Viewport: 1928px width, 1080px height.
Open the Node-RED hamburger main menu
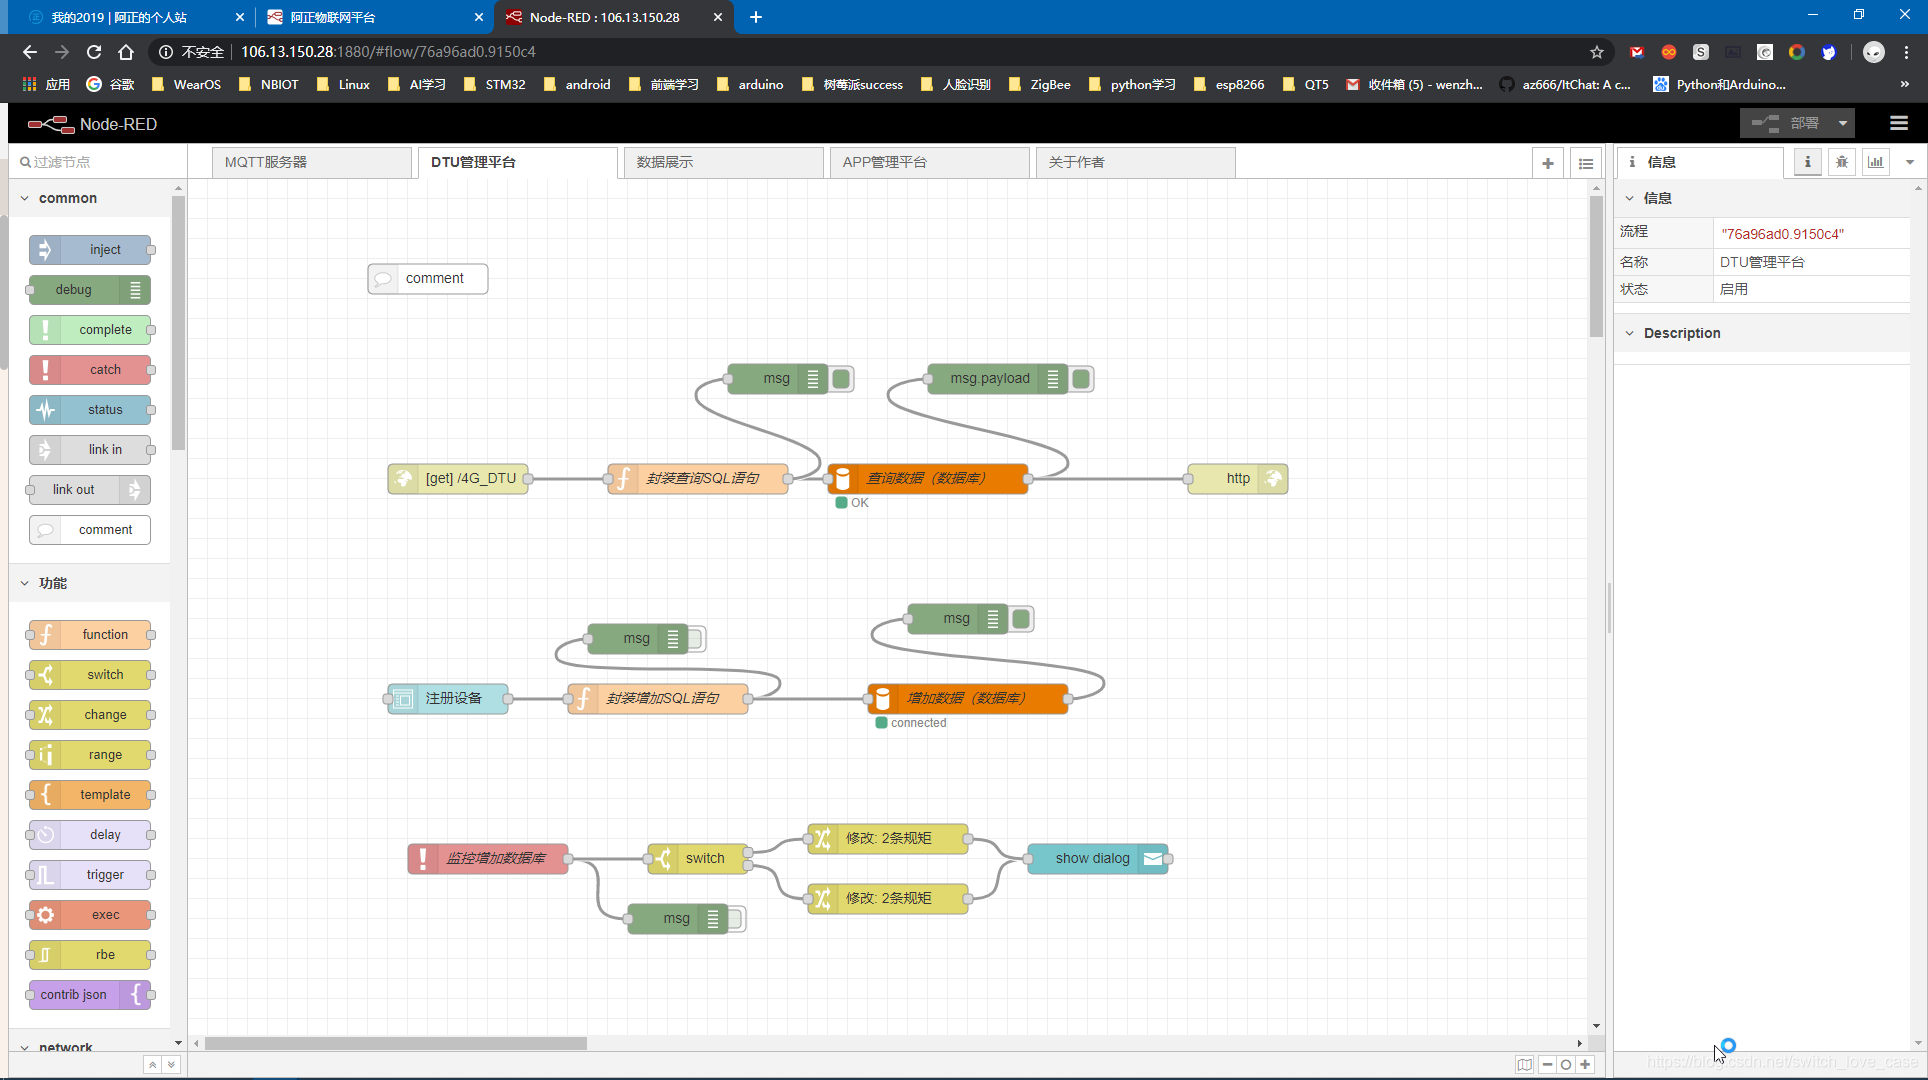tap(1898, 124)
